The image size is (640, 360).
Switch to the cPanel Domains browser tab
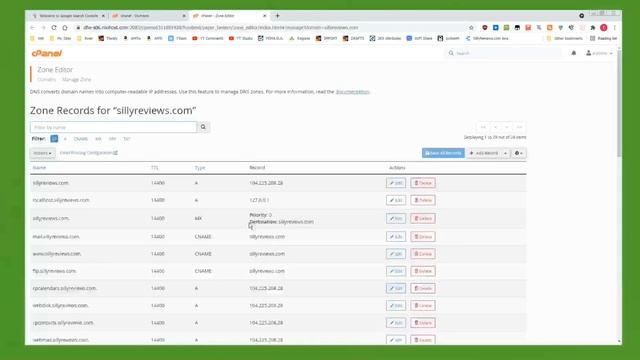tap(149, 16)
